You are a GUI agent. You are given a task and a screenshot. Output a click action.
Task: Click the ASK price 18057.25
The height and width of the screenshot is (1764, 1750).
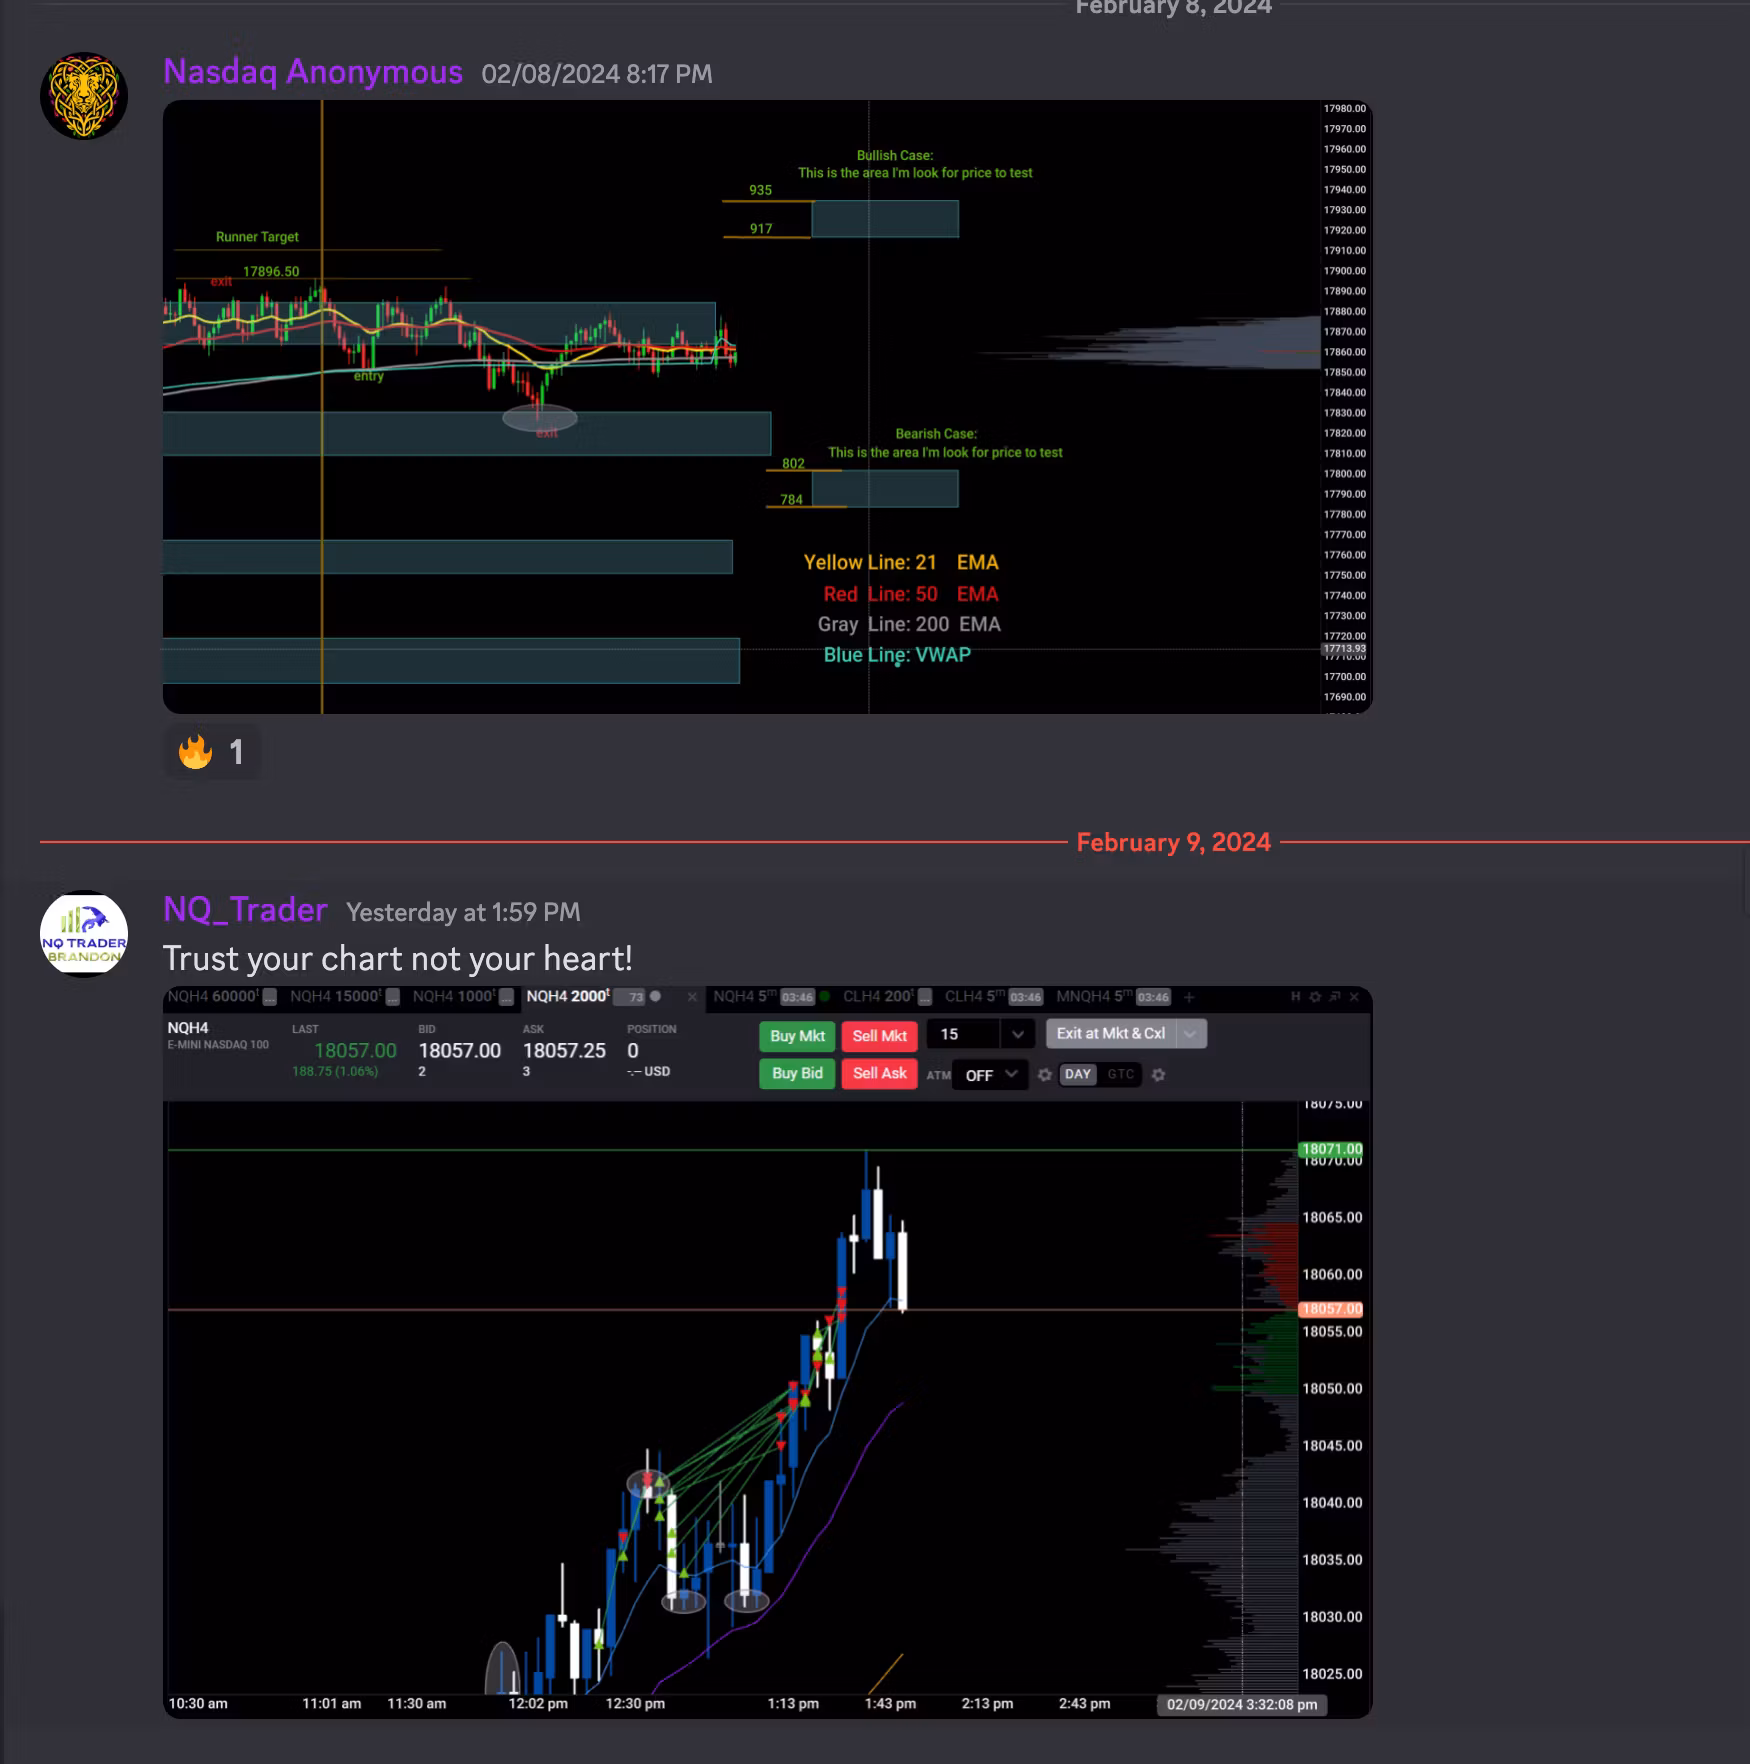[x=564, y=1050]
